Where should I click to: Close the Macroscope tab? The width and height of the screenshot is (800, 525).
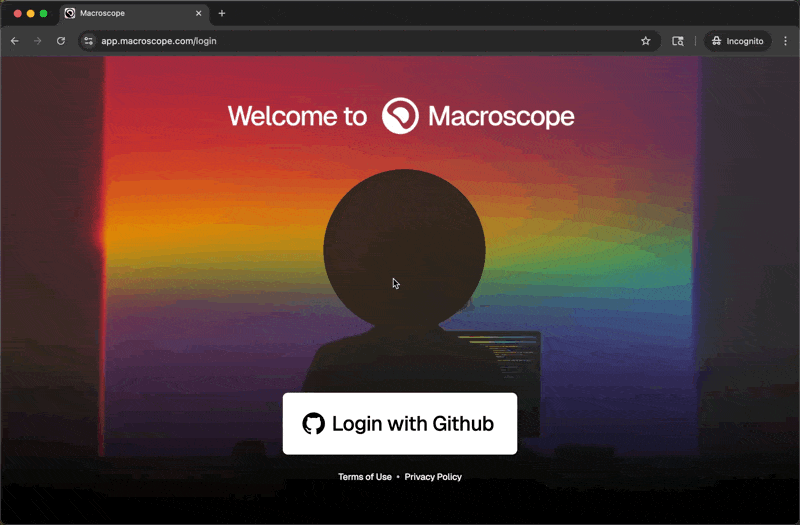pyautogui.click(x=198, y=13)
